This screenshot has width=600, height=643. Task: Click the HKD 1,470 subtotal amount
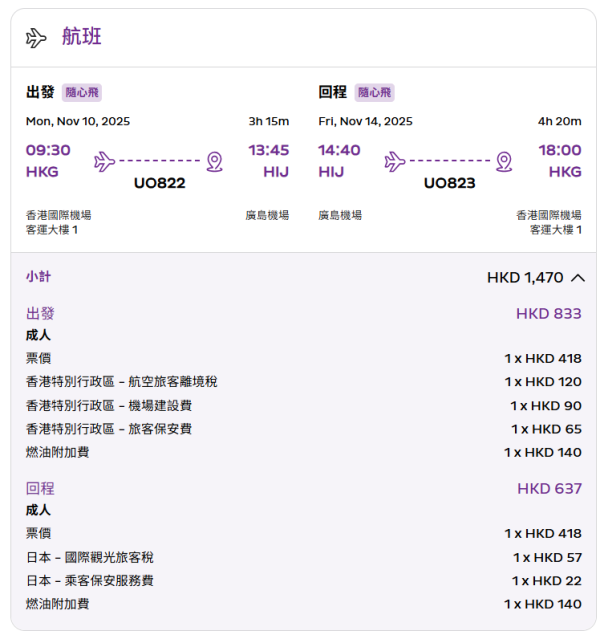[525, 278]
